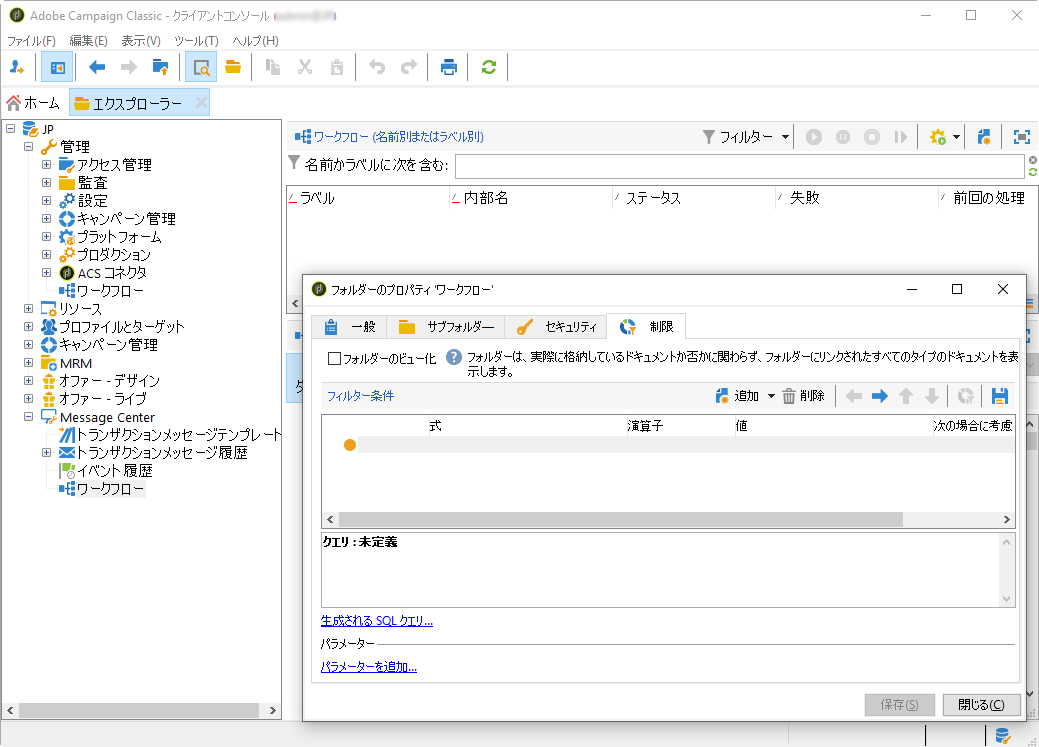
Task: Stop workflow with the stop icon
Action: [x=872, y=137]
